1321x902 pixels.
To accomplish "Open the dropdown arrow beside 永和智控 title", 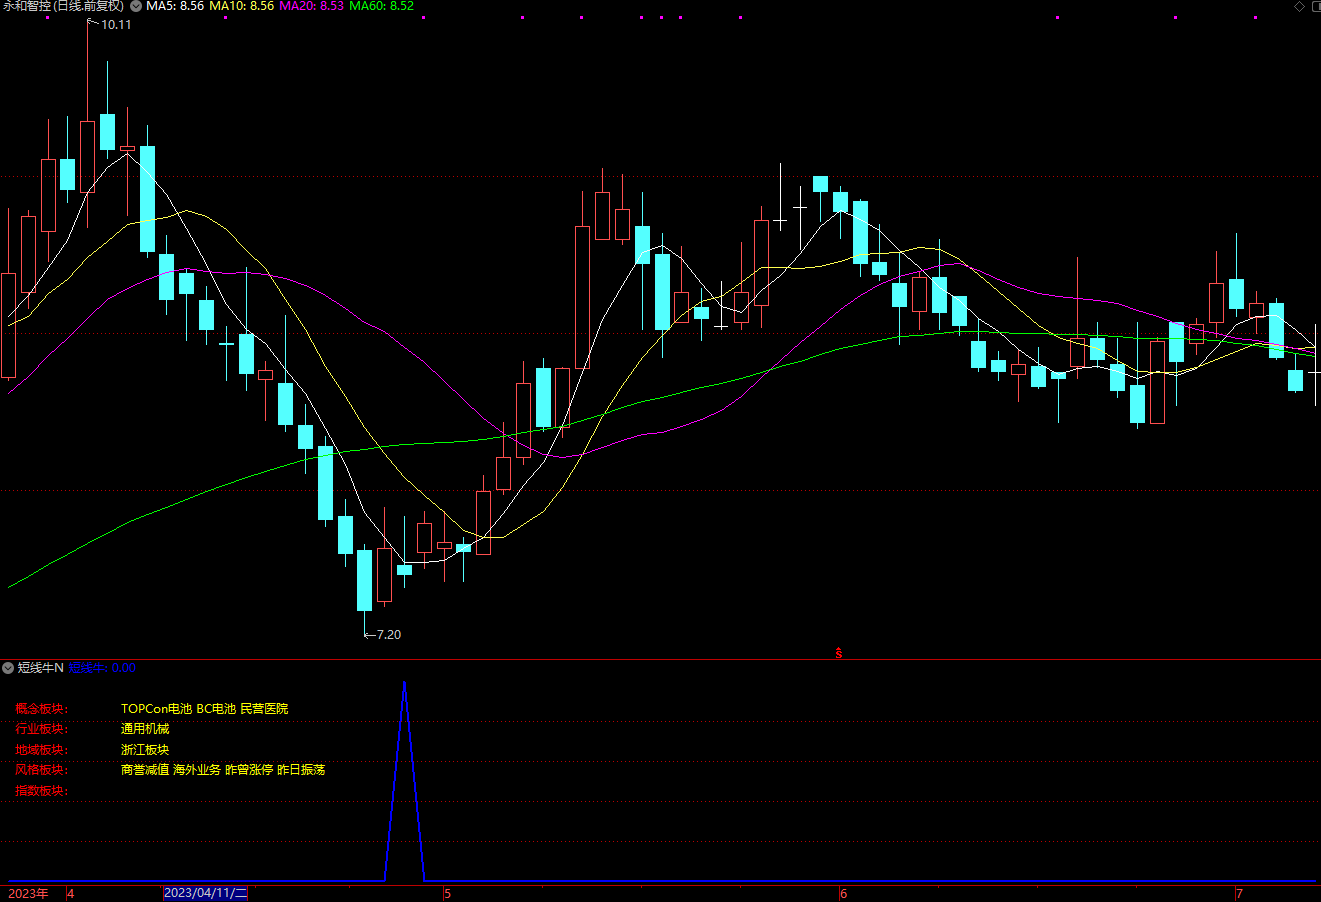I will point(136,6).
